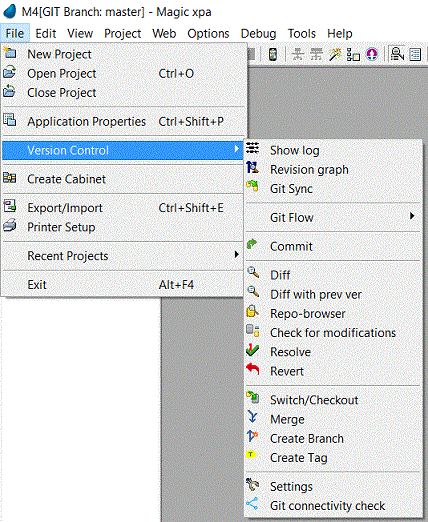This screenshot has width=428, height=522.
Task: Click the red Revert arrow icon
Action: [x=253, y=369]
